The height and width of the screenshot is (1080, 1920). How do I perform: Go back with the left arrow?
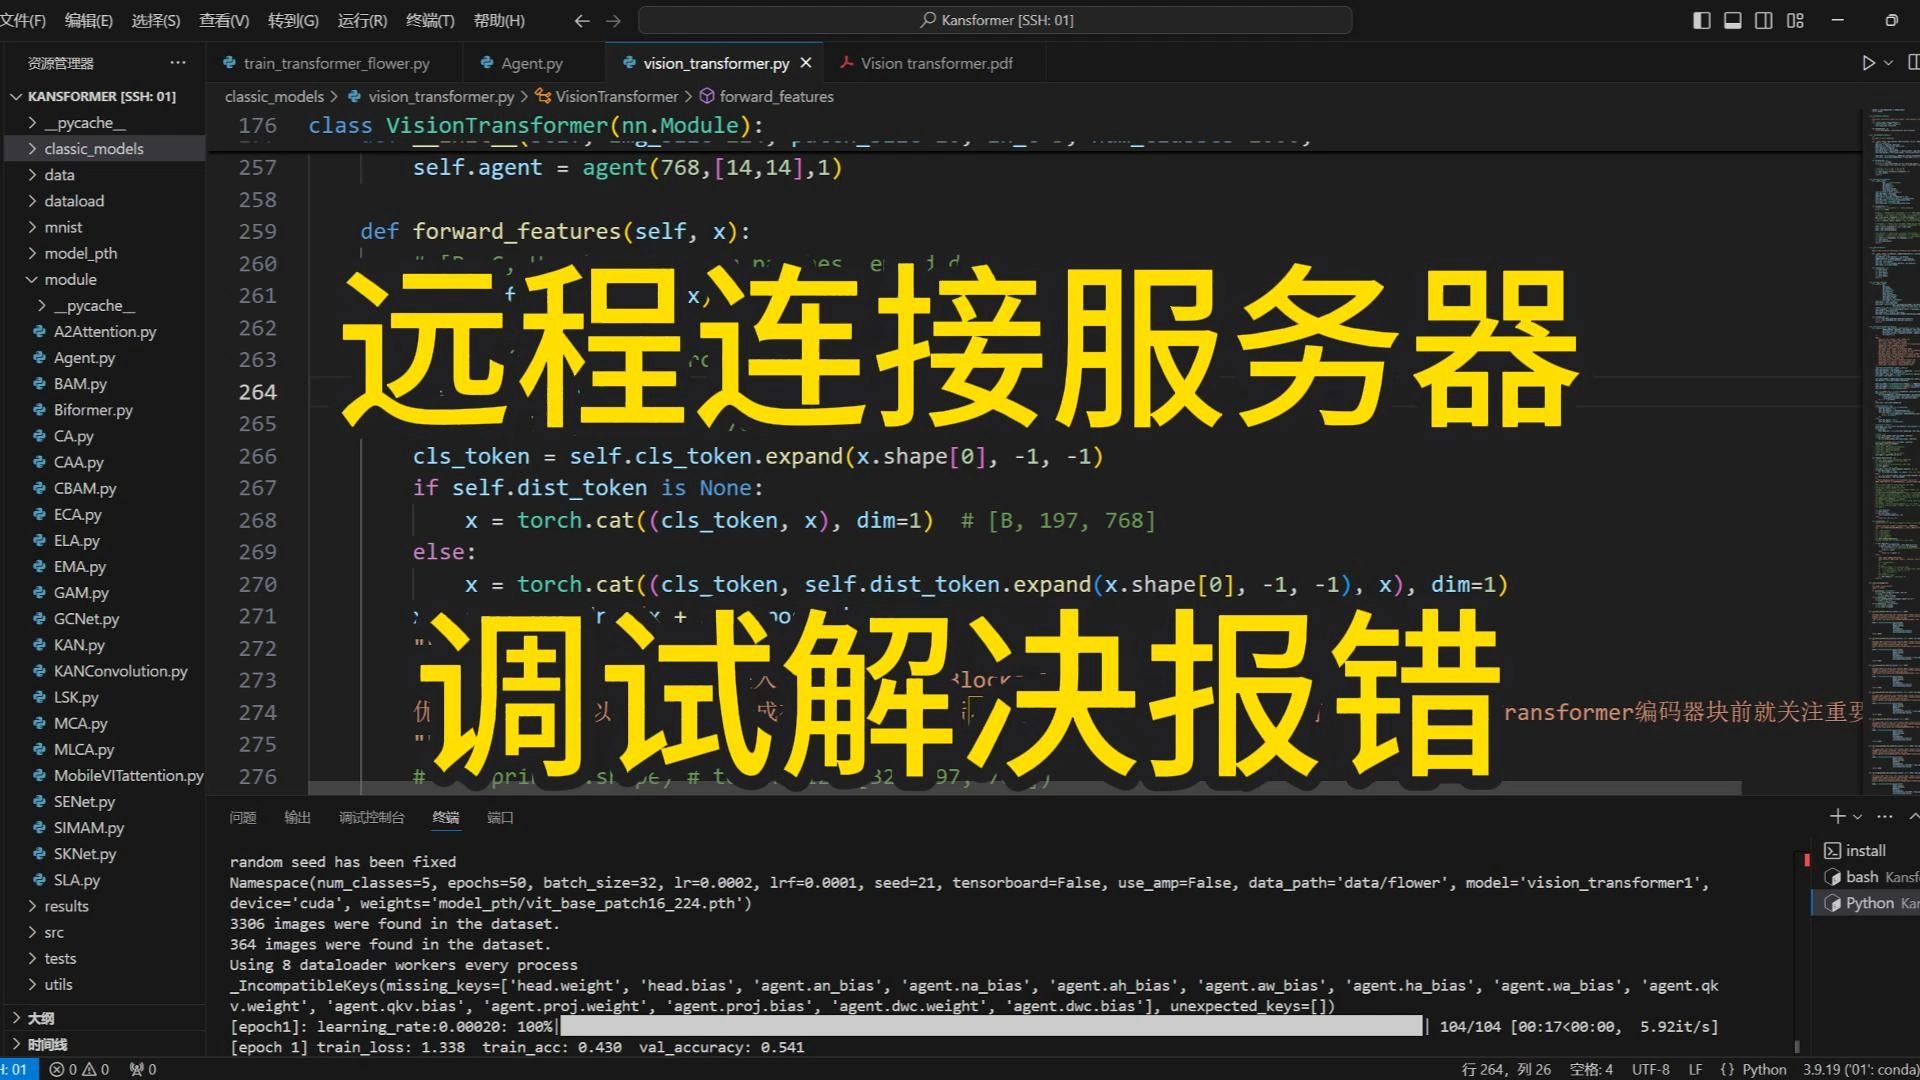pyautogui.click(x=582, y=20)
